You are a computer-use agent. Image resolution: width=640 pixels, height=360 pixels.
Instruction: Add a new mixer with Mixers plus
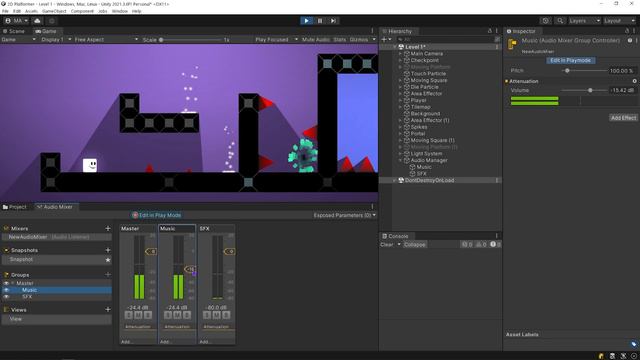click(x=108, y=229)
